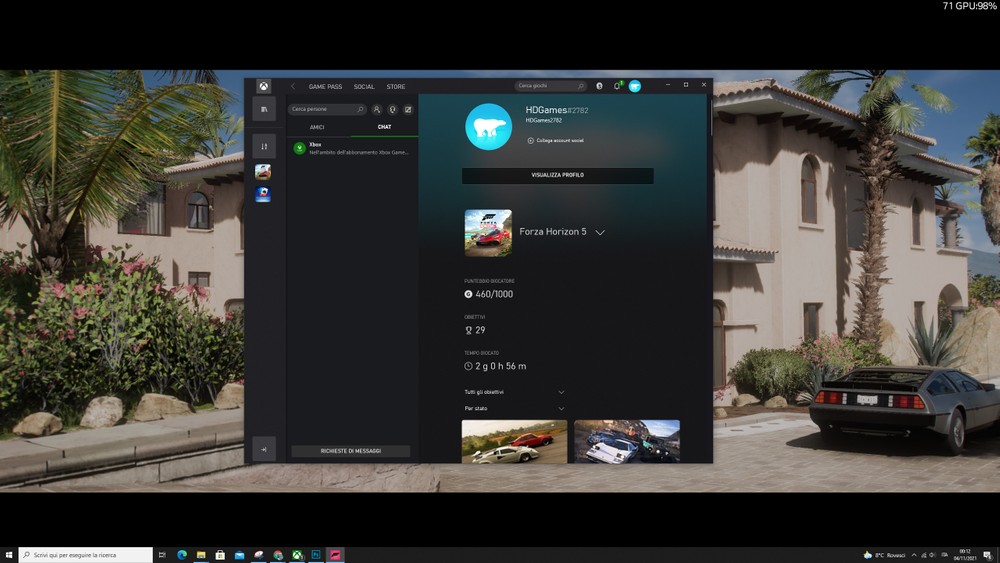This screenshot has width=1000, height=563.
Task: Open the Game Pass tab
Action: (325, 87)
